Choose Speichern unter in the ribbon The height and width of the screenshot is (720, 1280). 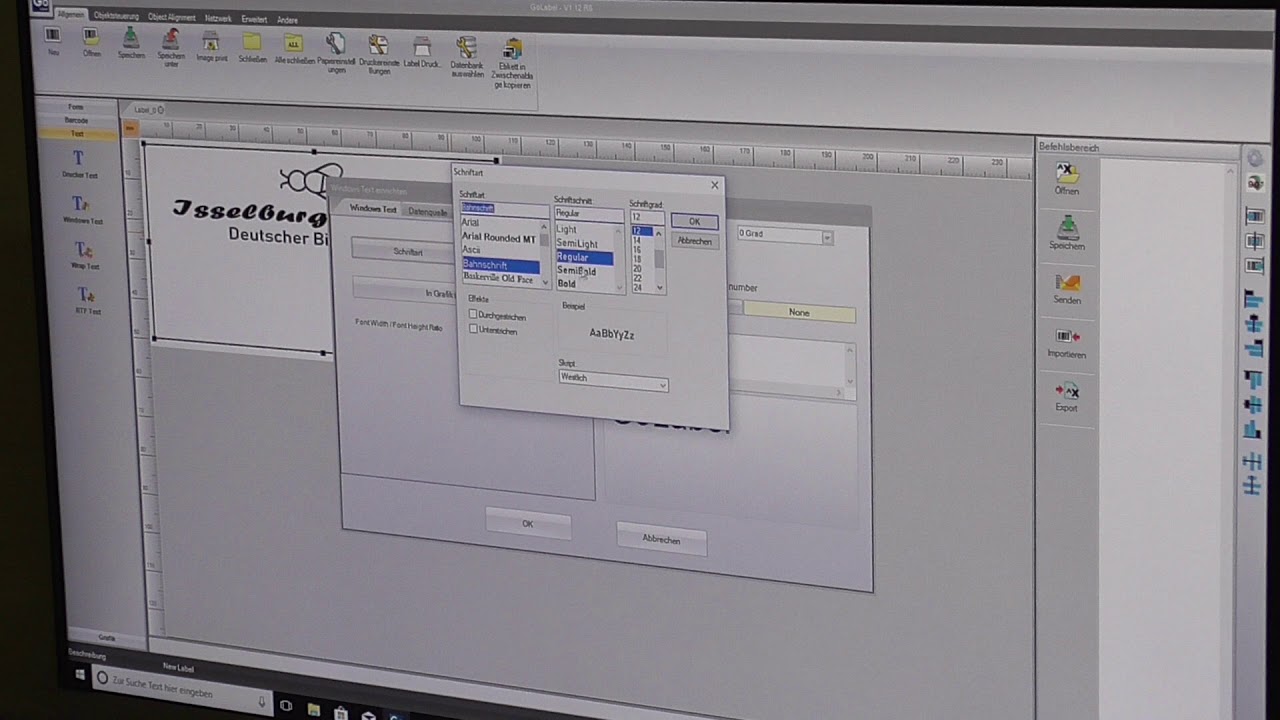tap(171, 38)
